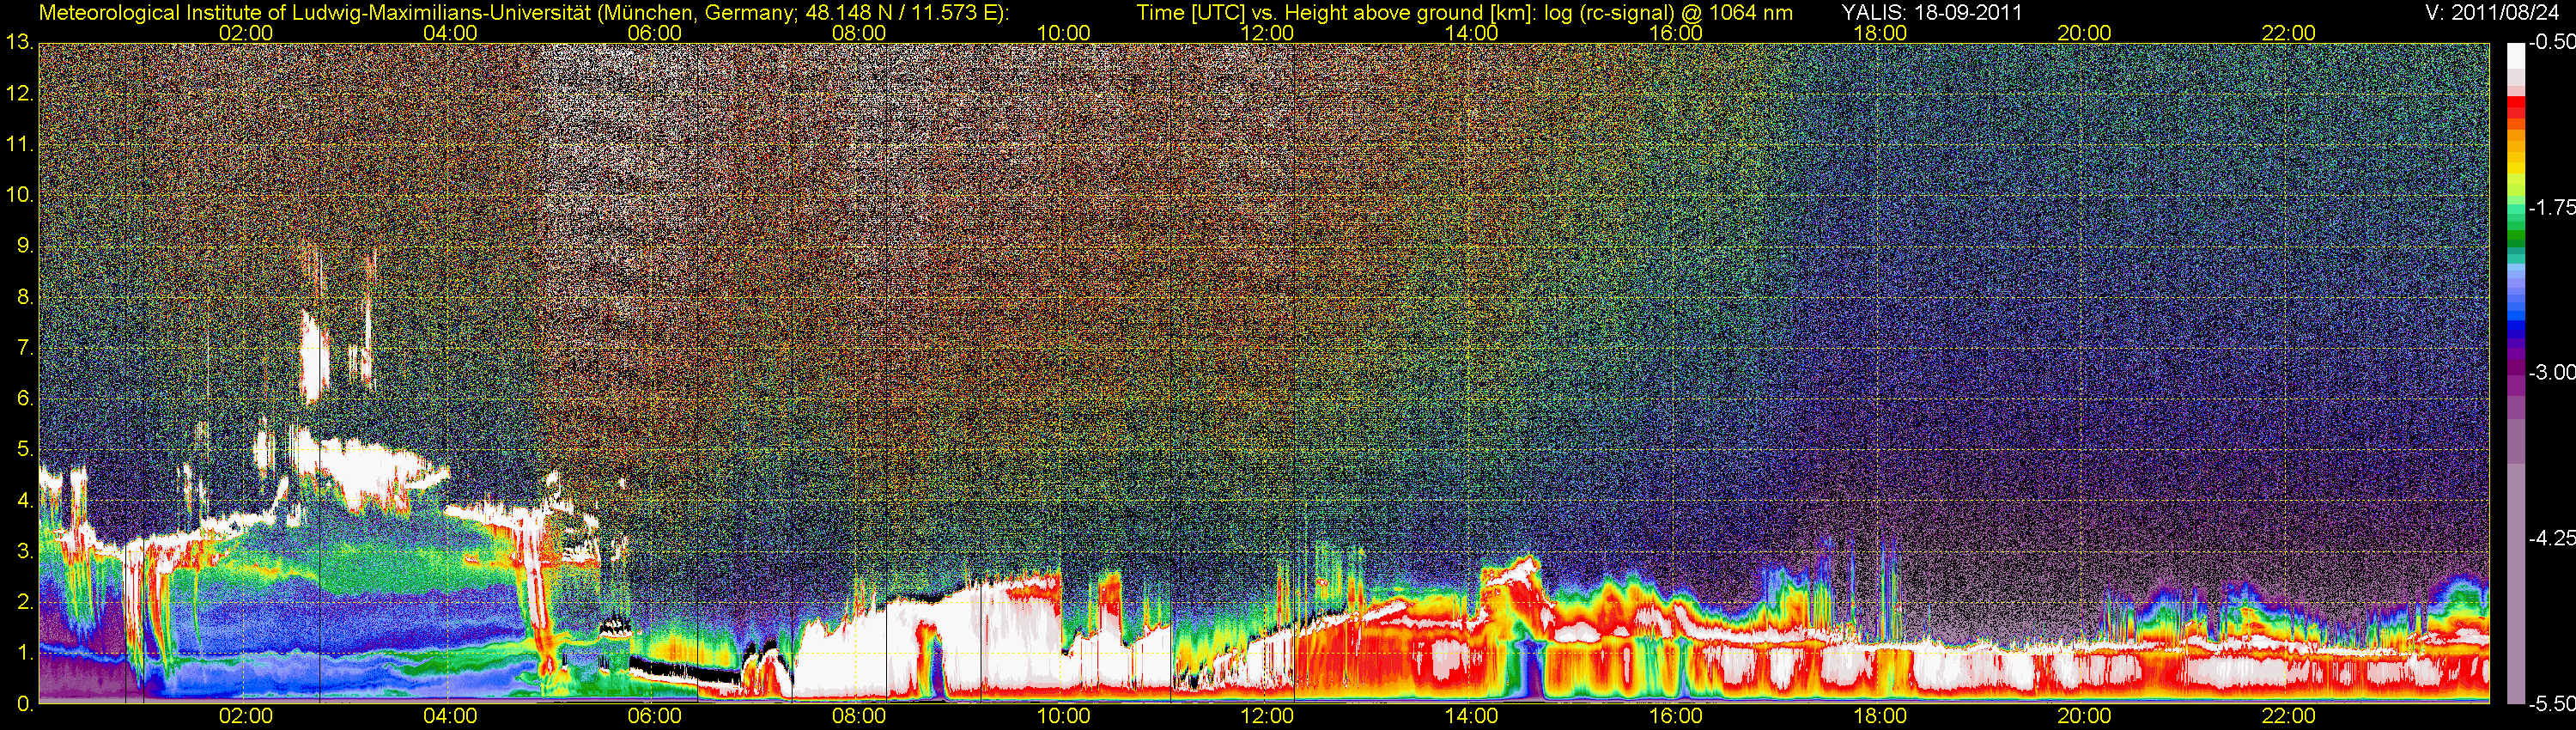This screenshot has width=2576, height=730.
Task: Click height axis label '7.'
Action: pos(25,347)
